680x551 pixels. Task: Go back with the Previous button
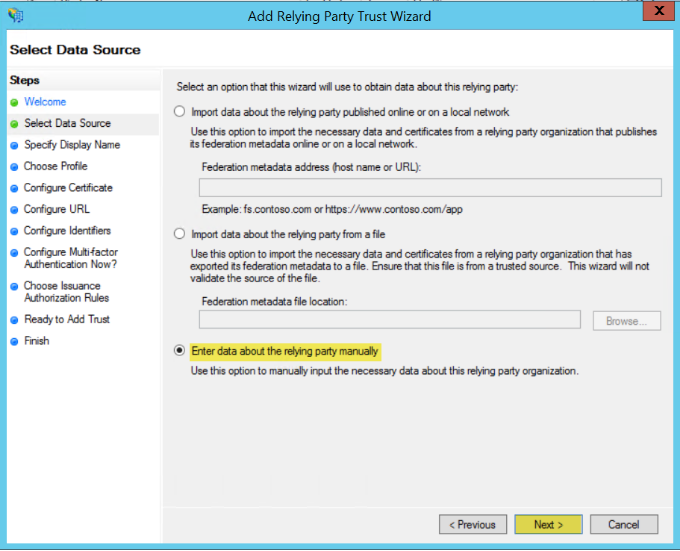472,524
